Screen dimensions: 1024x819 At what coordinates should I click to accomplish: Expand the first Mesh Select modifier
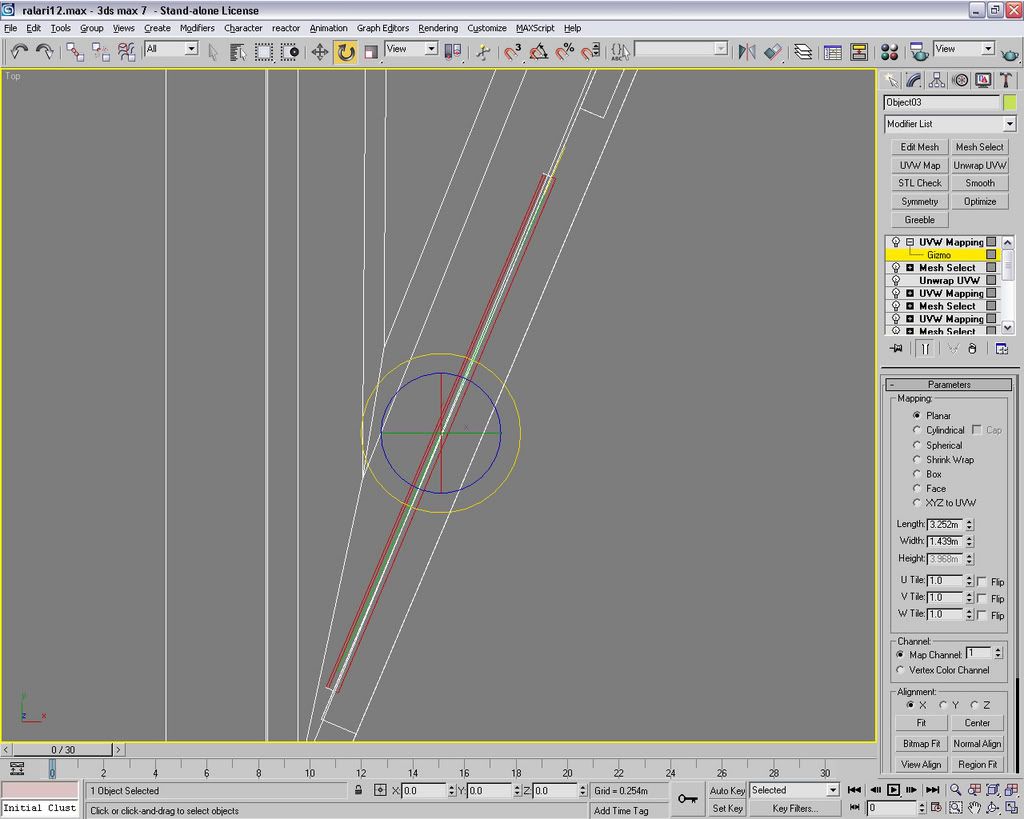click(x=910, y=268)
